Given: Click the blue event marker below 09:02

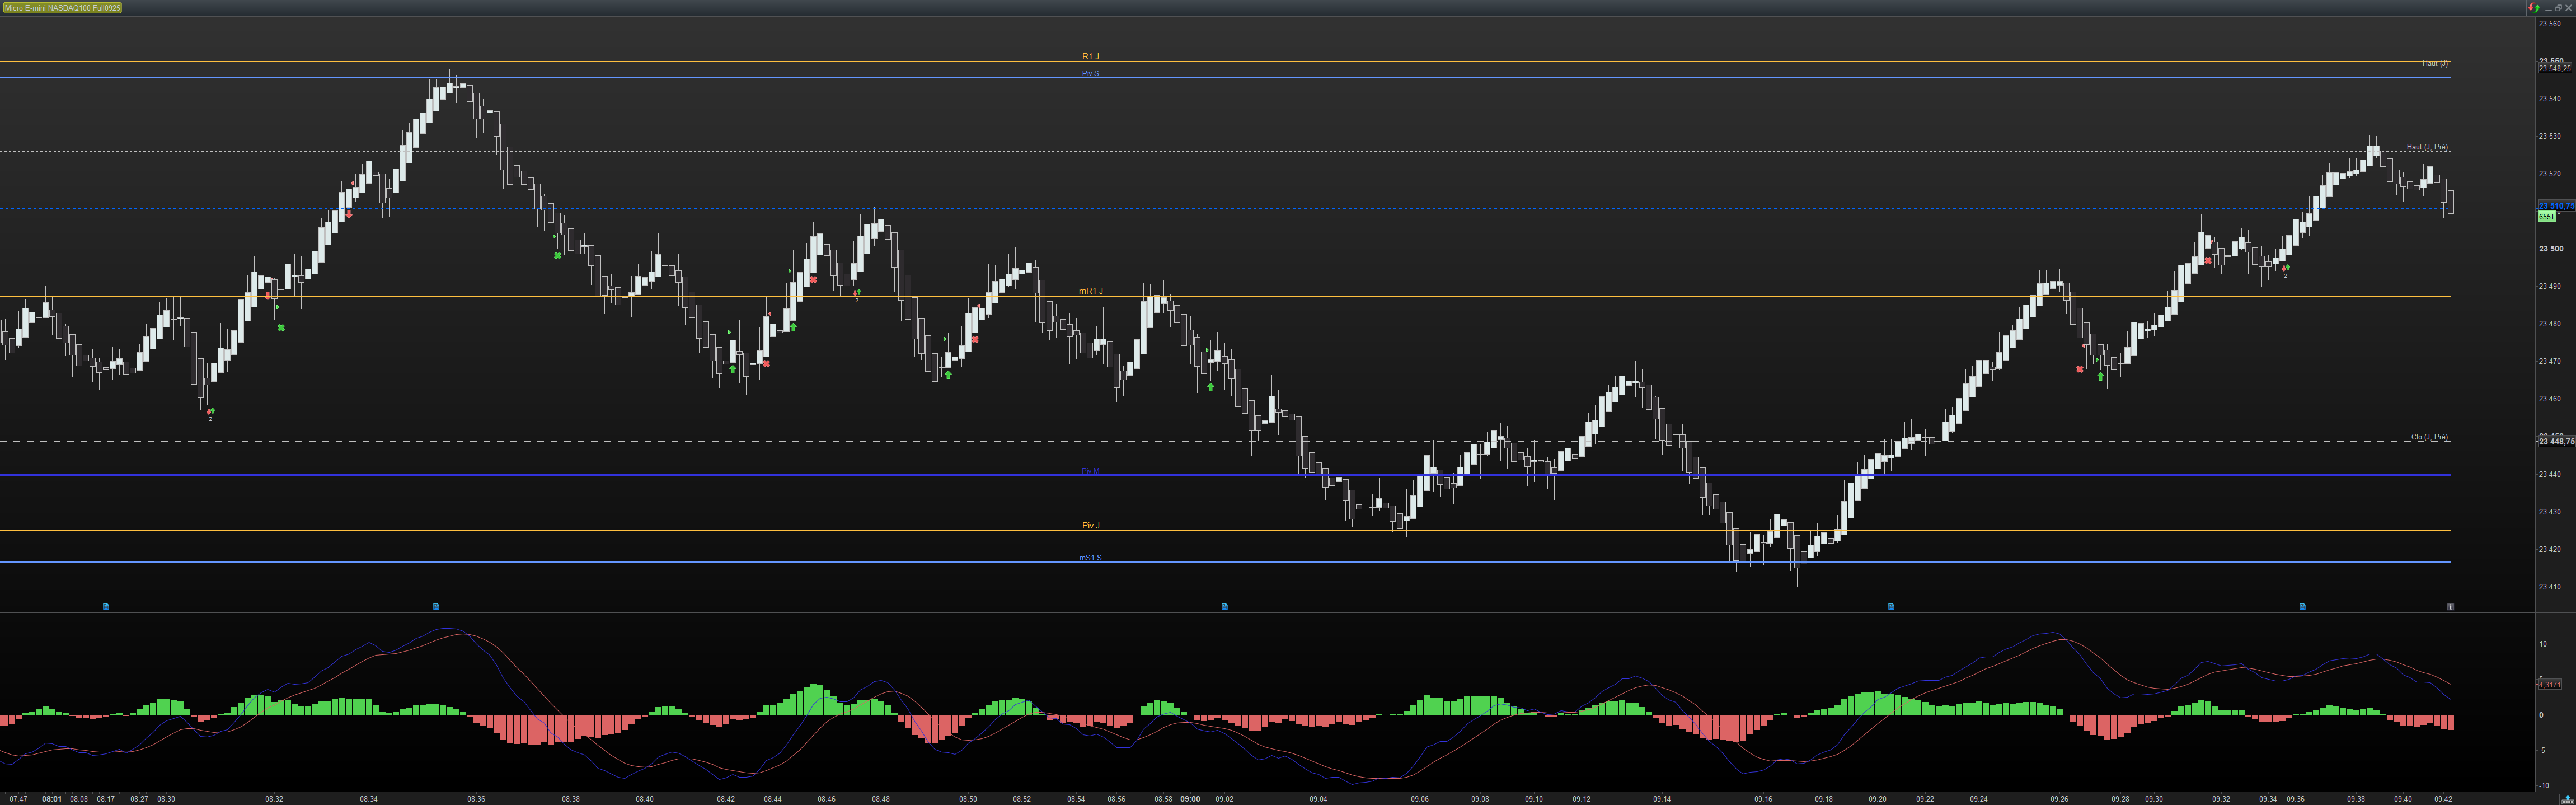Looking at the screenshot, I should tap(1225, 606).
